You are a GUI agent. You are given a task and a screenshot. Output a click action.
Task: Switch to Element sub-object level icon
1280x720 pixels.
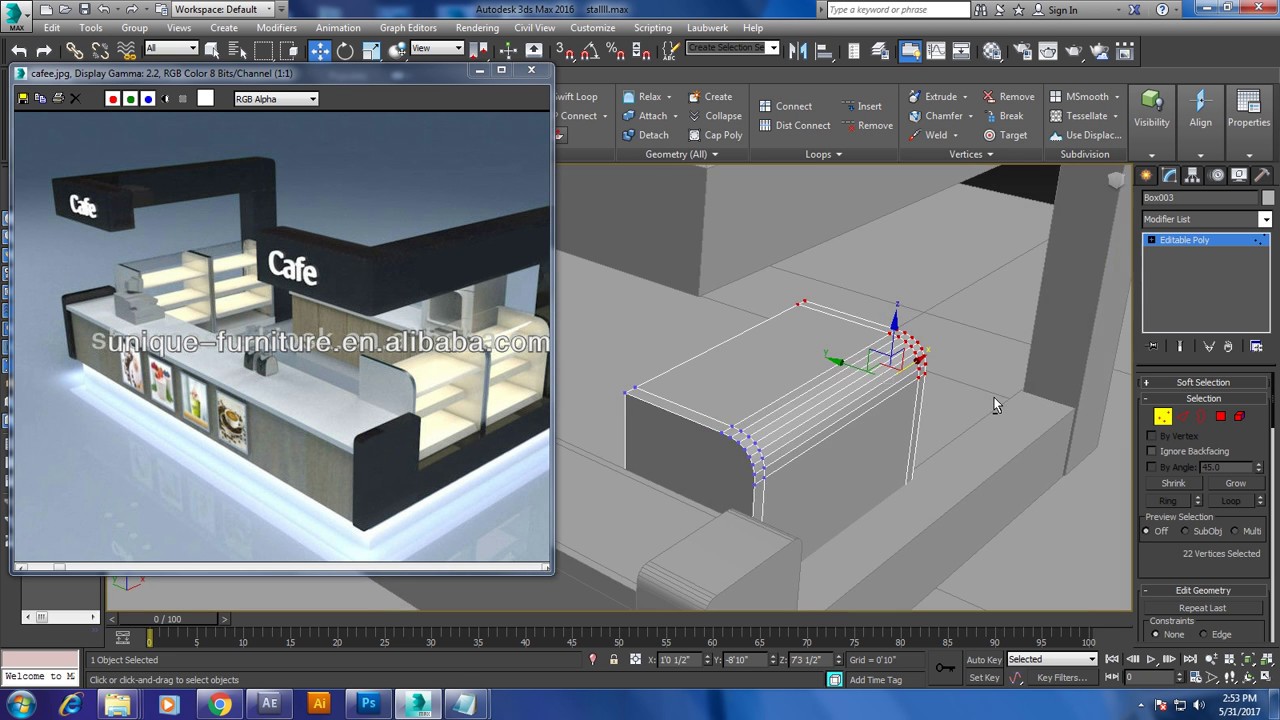[1239, 417]
